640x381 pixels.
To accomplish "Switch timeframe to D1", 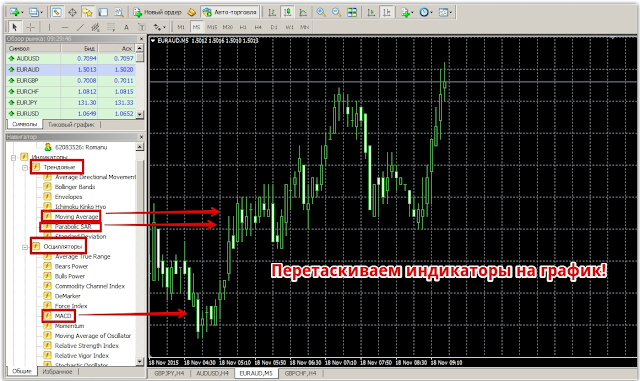I will point(273,27).
